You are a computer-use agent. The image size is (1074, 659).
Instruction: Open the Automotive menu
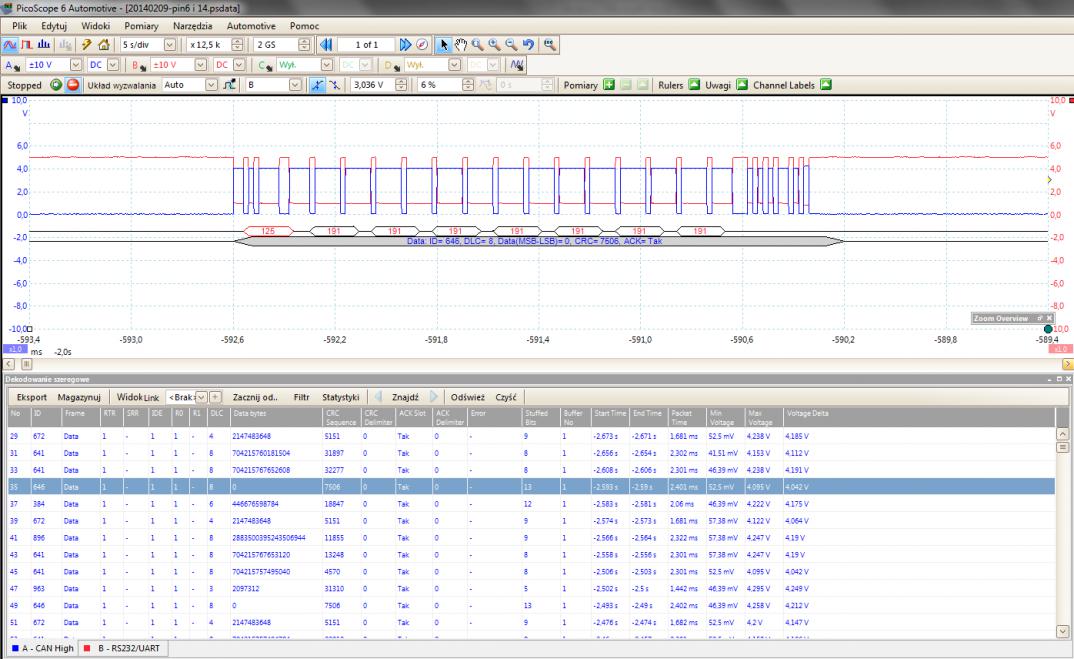point(251,24)
